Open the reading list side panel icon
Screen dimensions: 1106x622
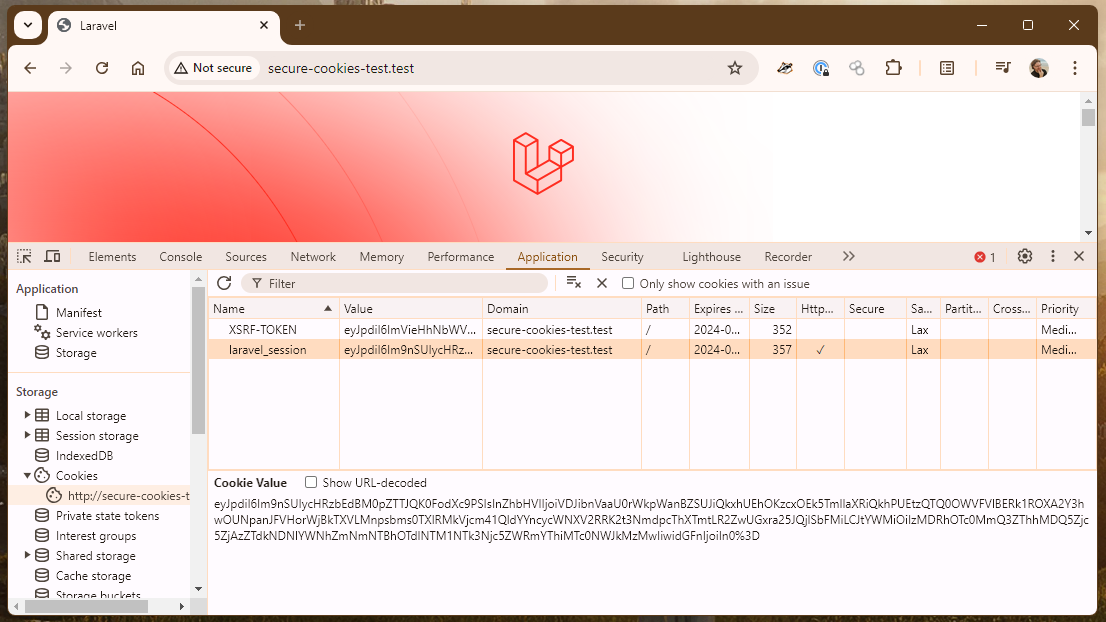point(947,68)
